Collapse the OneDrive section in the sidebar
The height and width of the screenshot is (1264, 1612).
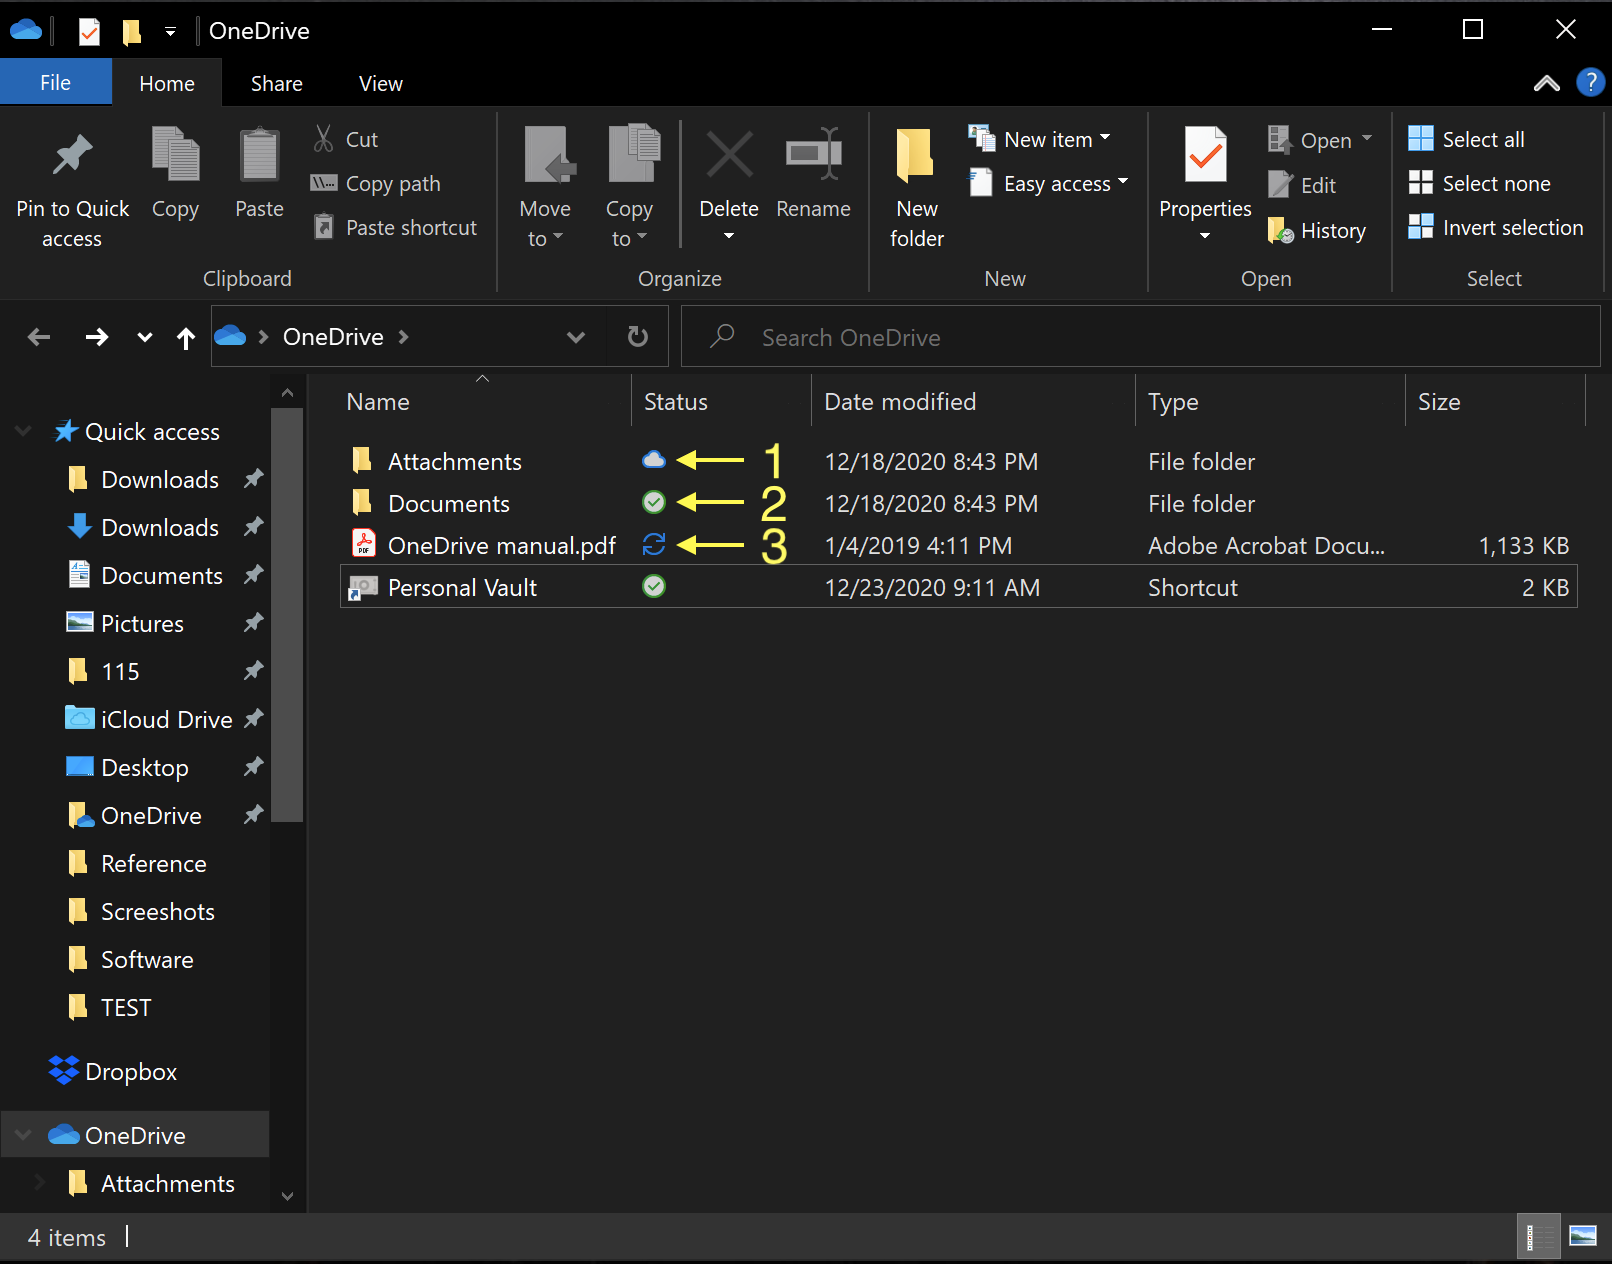tap(21, 1134)
